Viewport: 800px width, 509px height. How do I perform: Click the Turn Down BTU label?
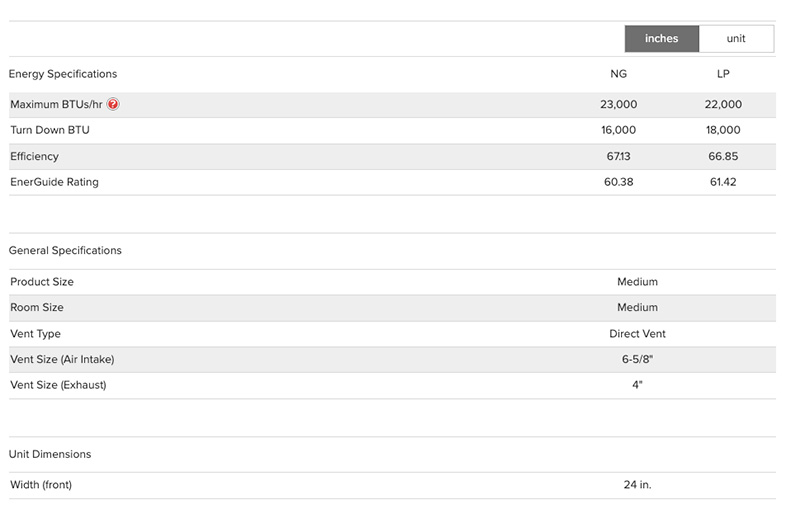(50, 130)
